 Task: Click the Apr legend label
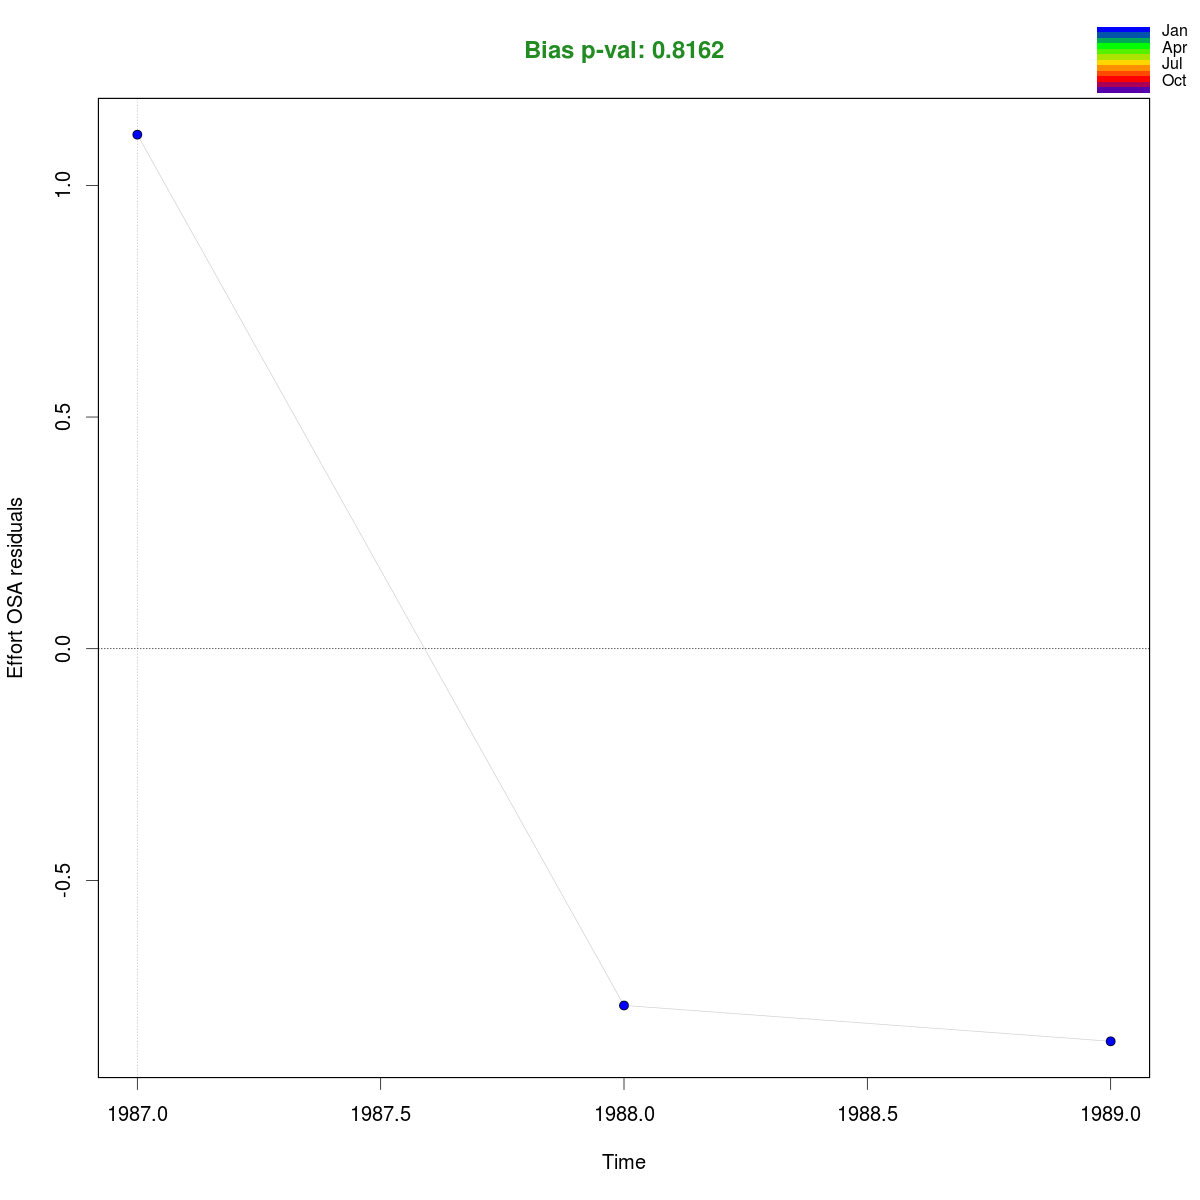(1174, 47)
